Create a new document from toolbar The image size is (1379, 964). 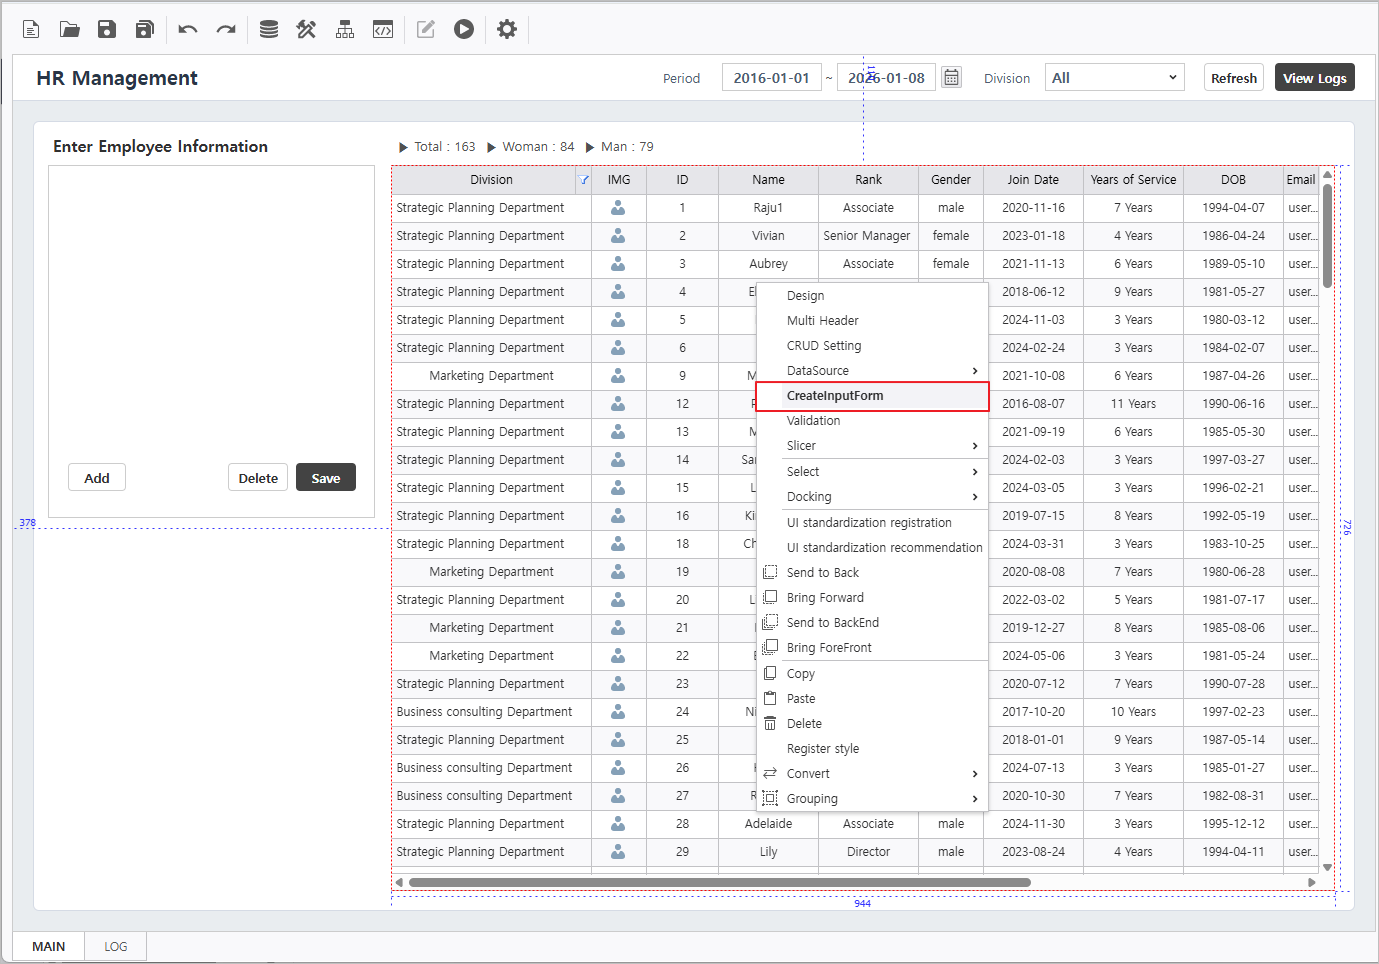(31, 29)
